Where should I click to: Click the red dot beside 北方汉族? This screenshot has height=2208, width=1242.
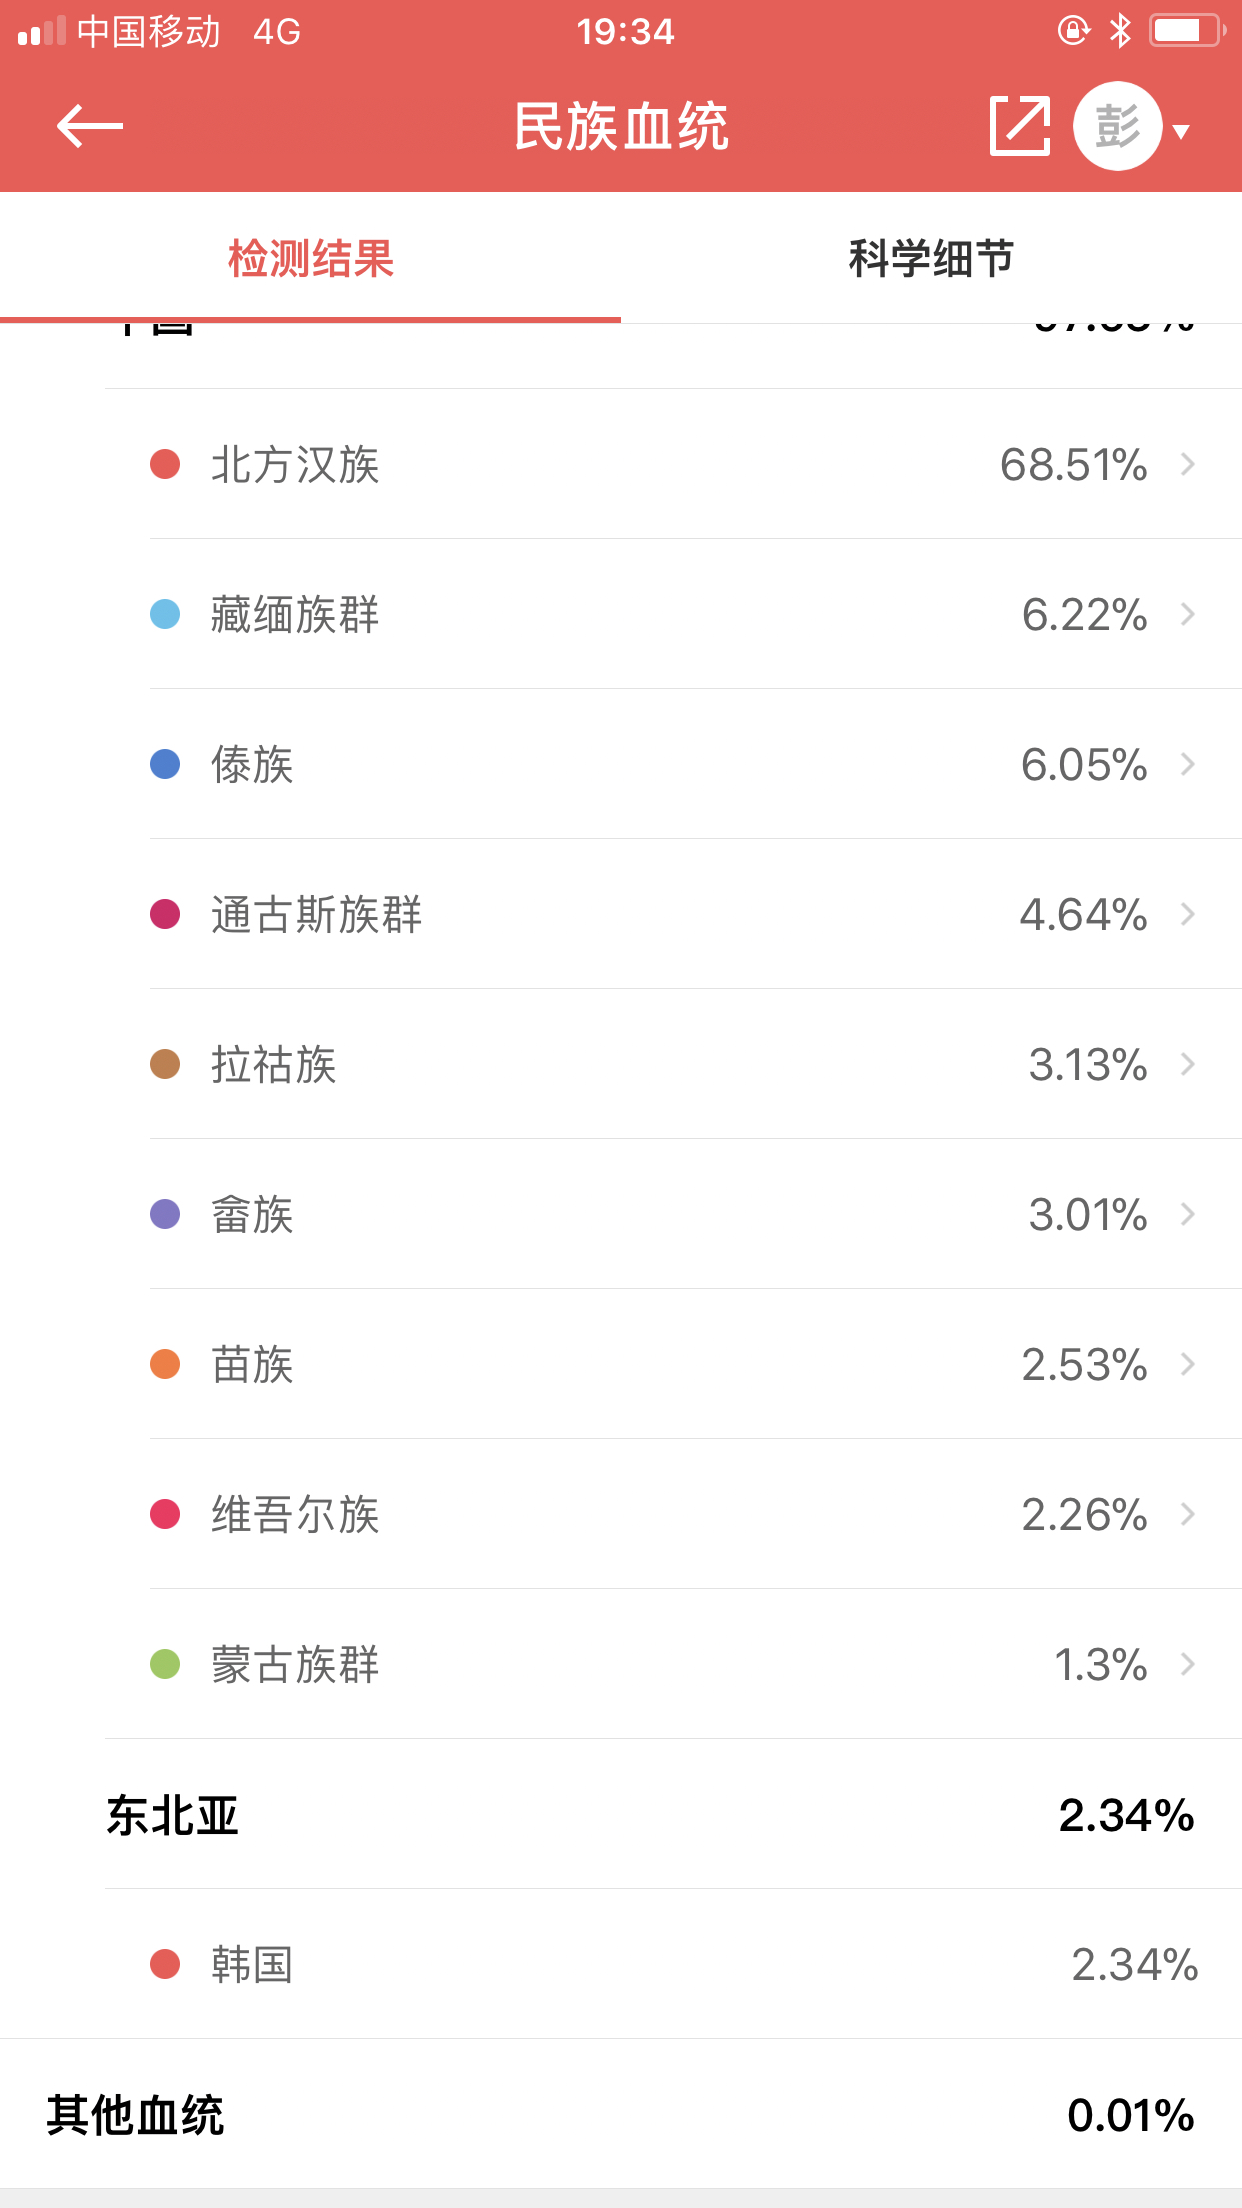point(165,464)
